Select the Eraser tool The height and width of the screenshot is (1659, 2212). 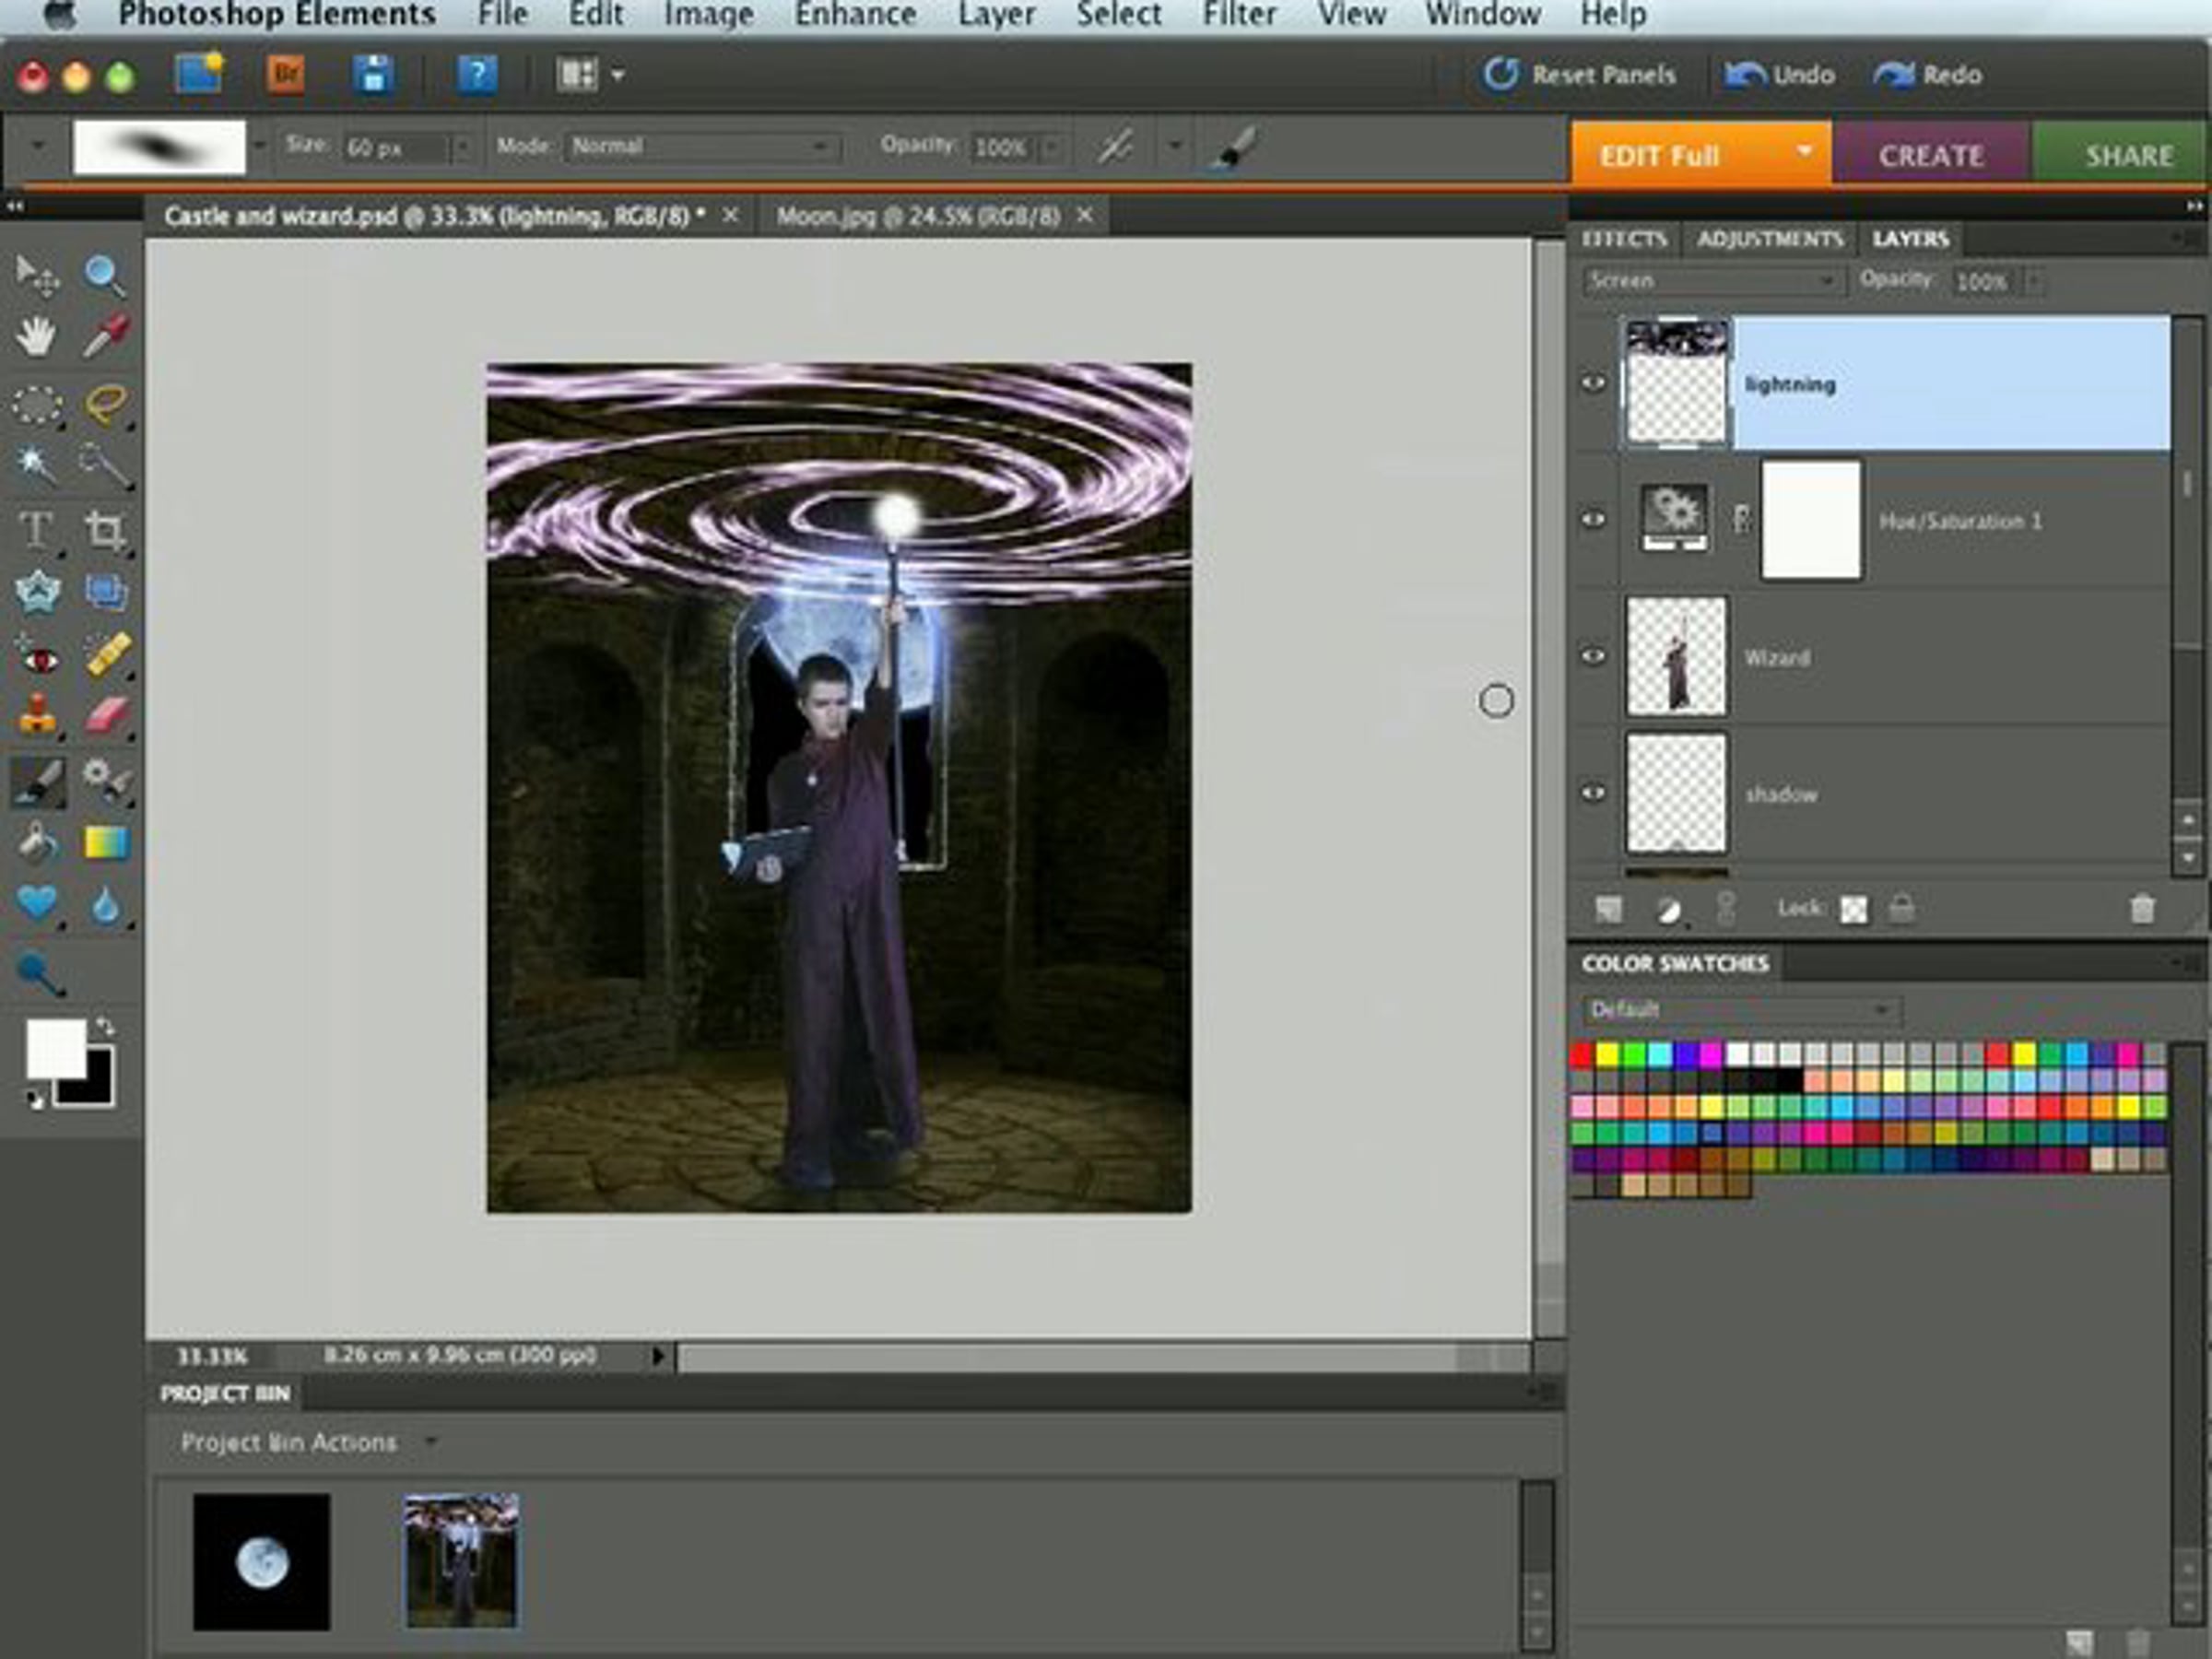pyautogui.click(x=106, y=716)
